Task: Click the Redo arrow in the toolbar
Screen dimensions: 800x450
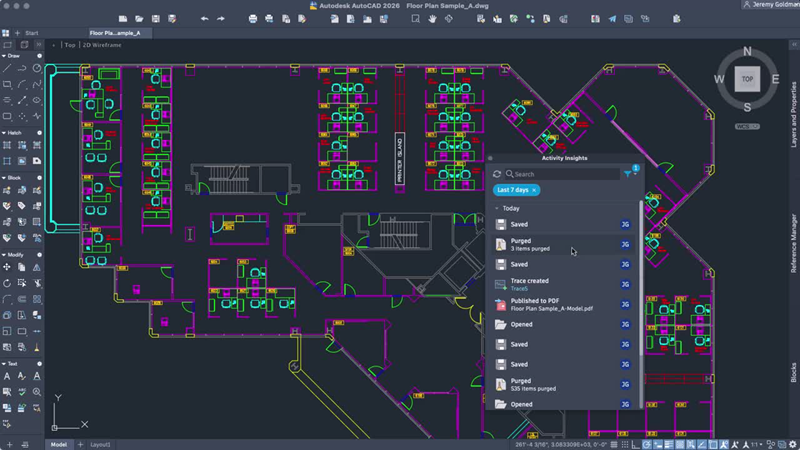Action: click(x=220, y=19)
